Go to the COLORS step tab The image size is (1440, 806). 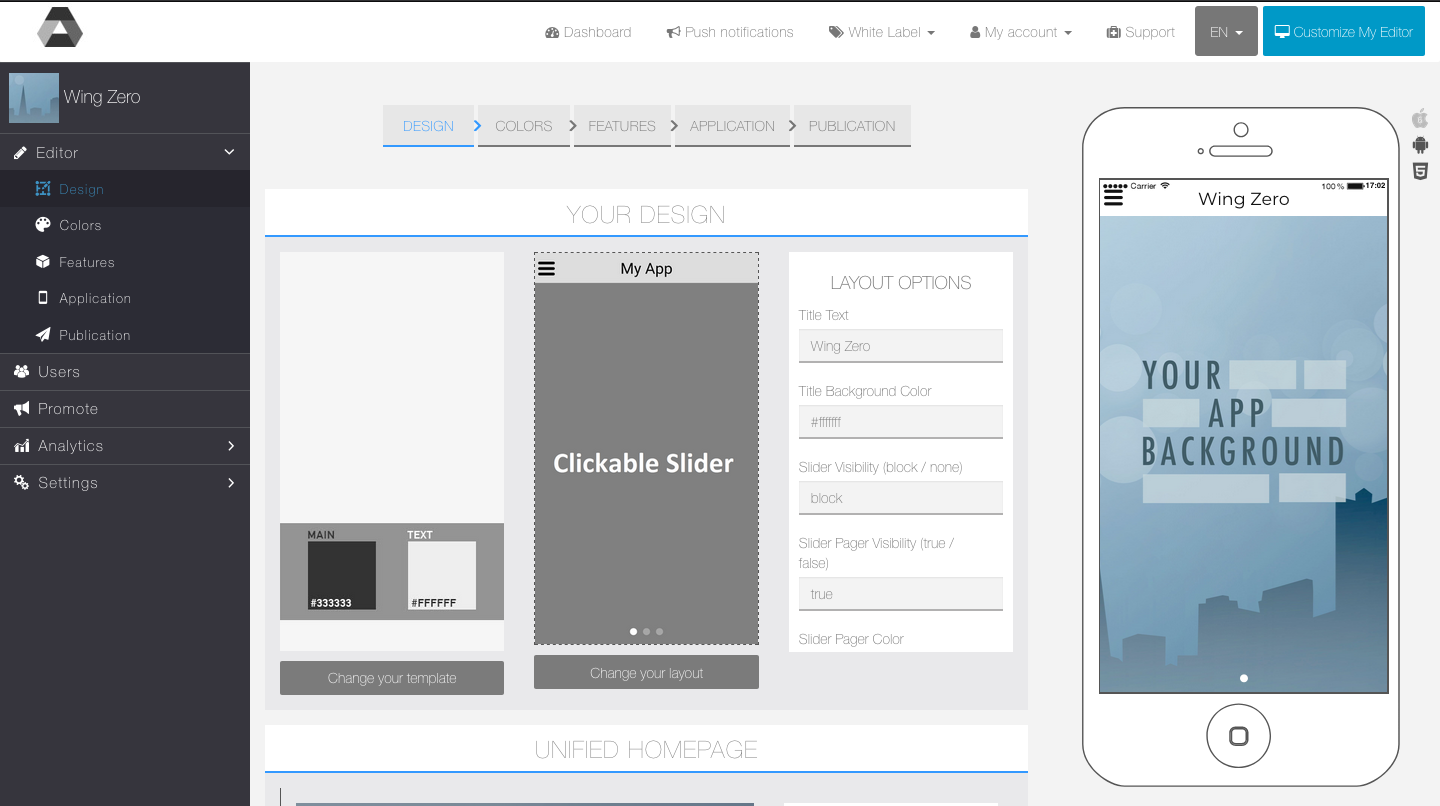(x=524, y=126)
